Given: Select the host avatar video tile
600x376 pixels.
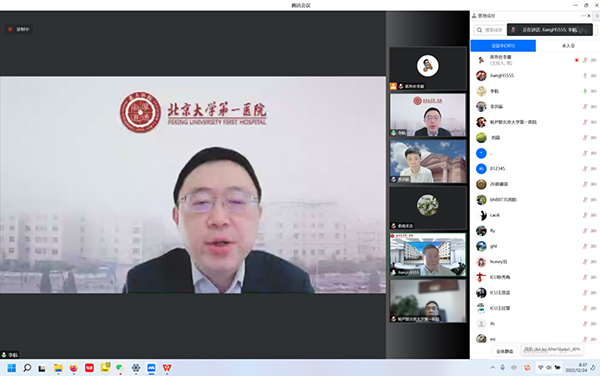Looking at the screenshot, I should point(428,69).
